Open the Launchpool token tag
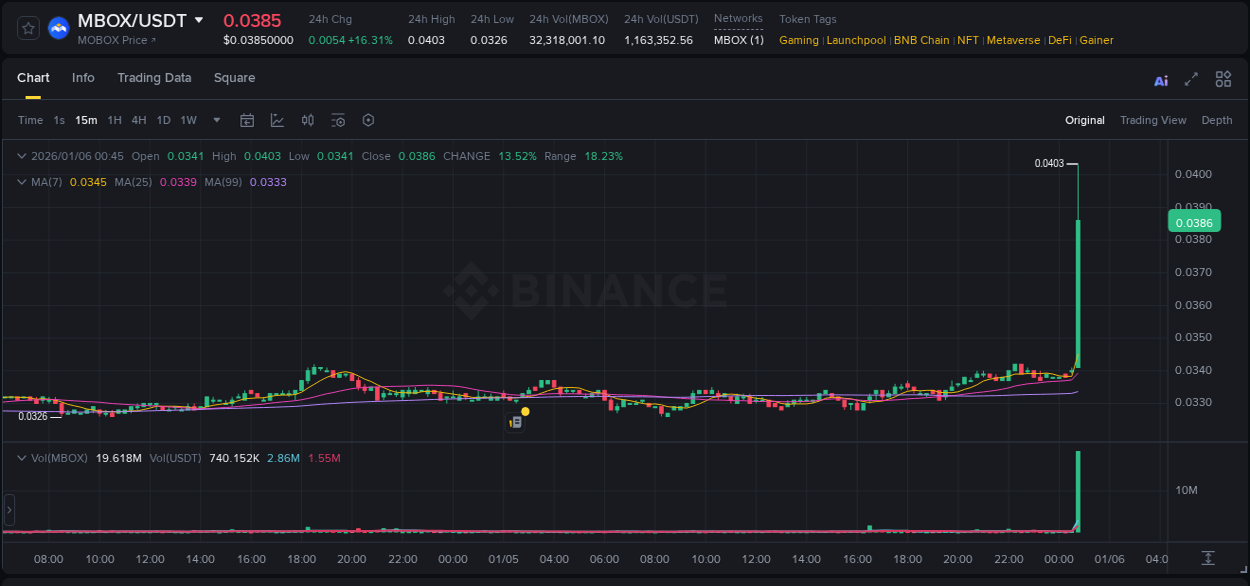The height and width of the screenshot is (586, 1250). [855, 40]
